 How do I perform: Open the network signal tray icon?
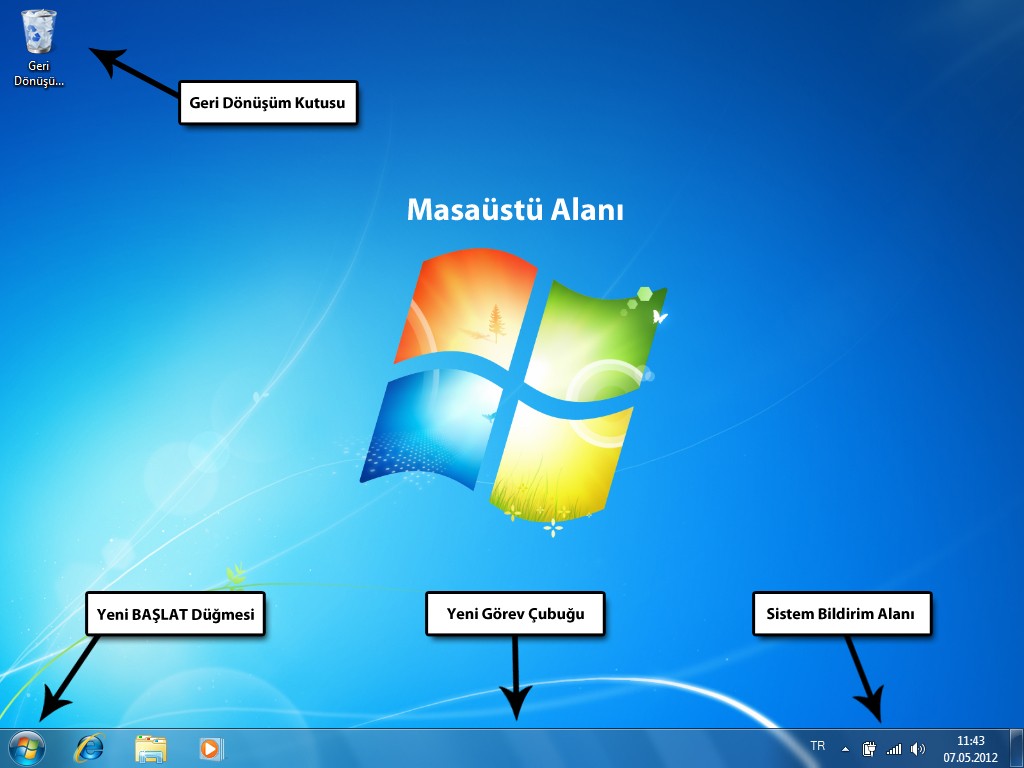pos(893,749)
